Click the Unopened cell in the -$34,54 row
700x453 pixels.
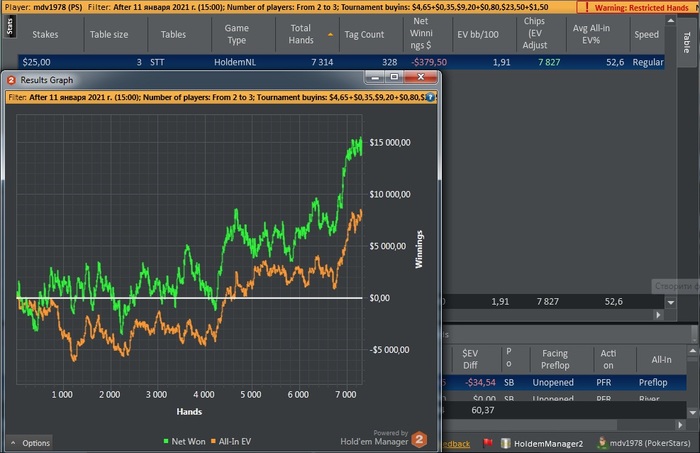[x=553, y=382]
